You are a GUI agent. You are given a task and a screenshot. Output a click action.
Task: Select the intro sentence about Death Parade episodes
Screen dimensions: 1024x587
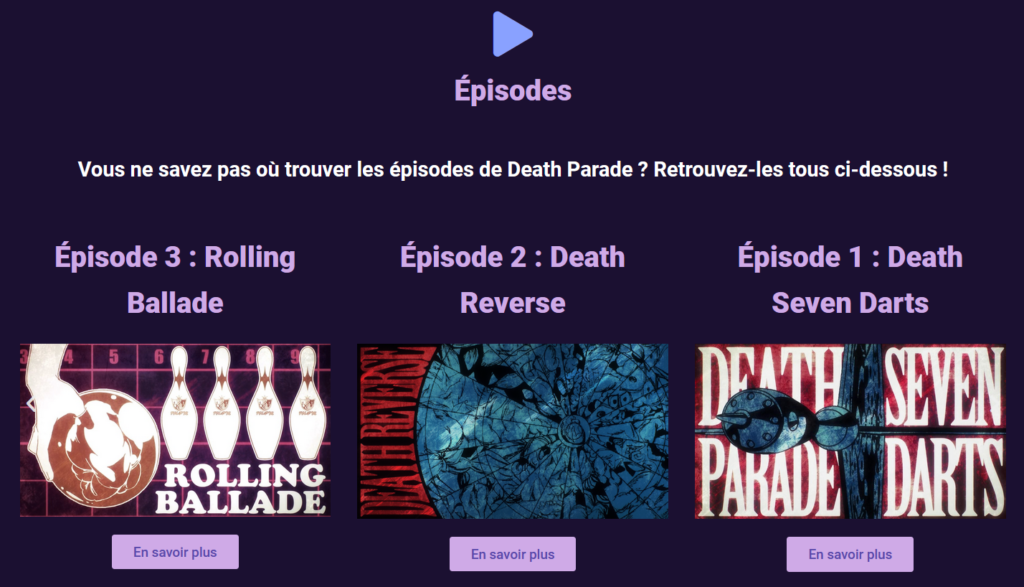coord(513,170)
